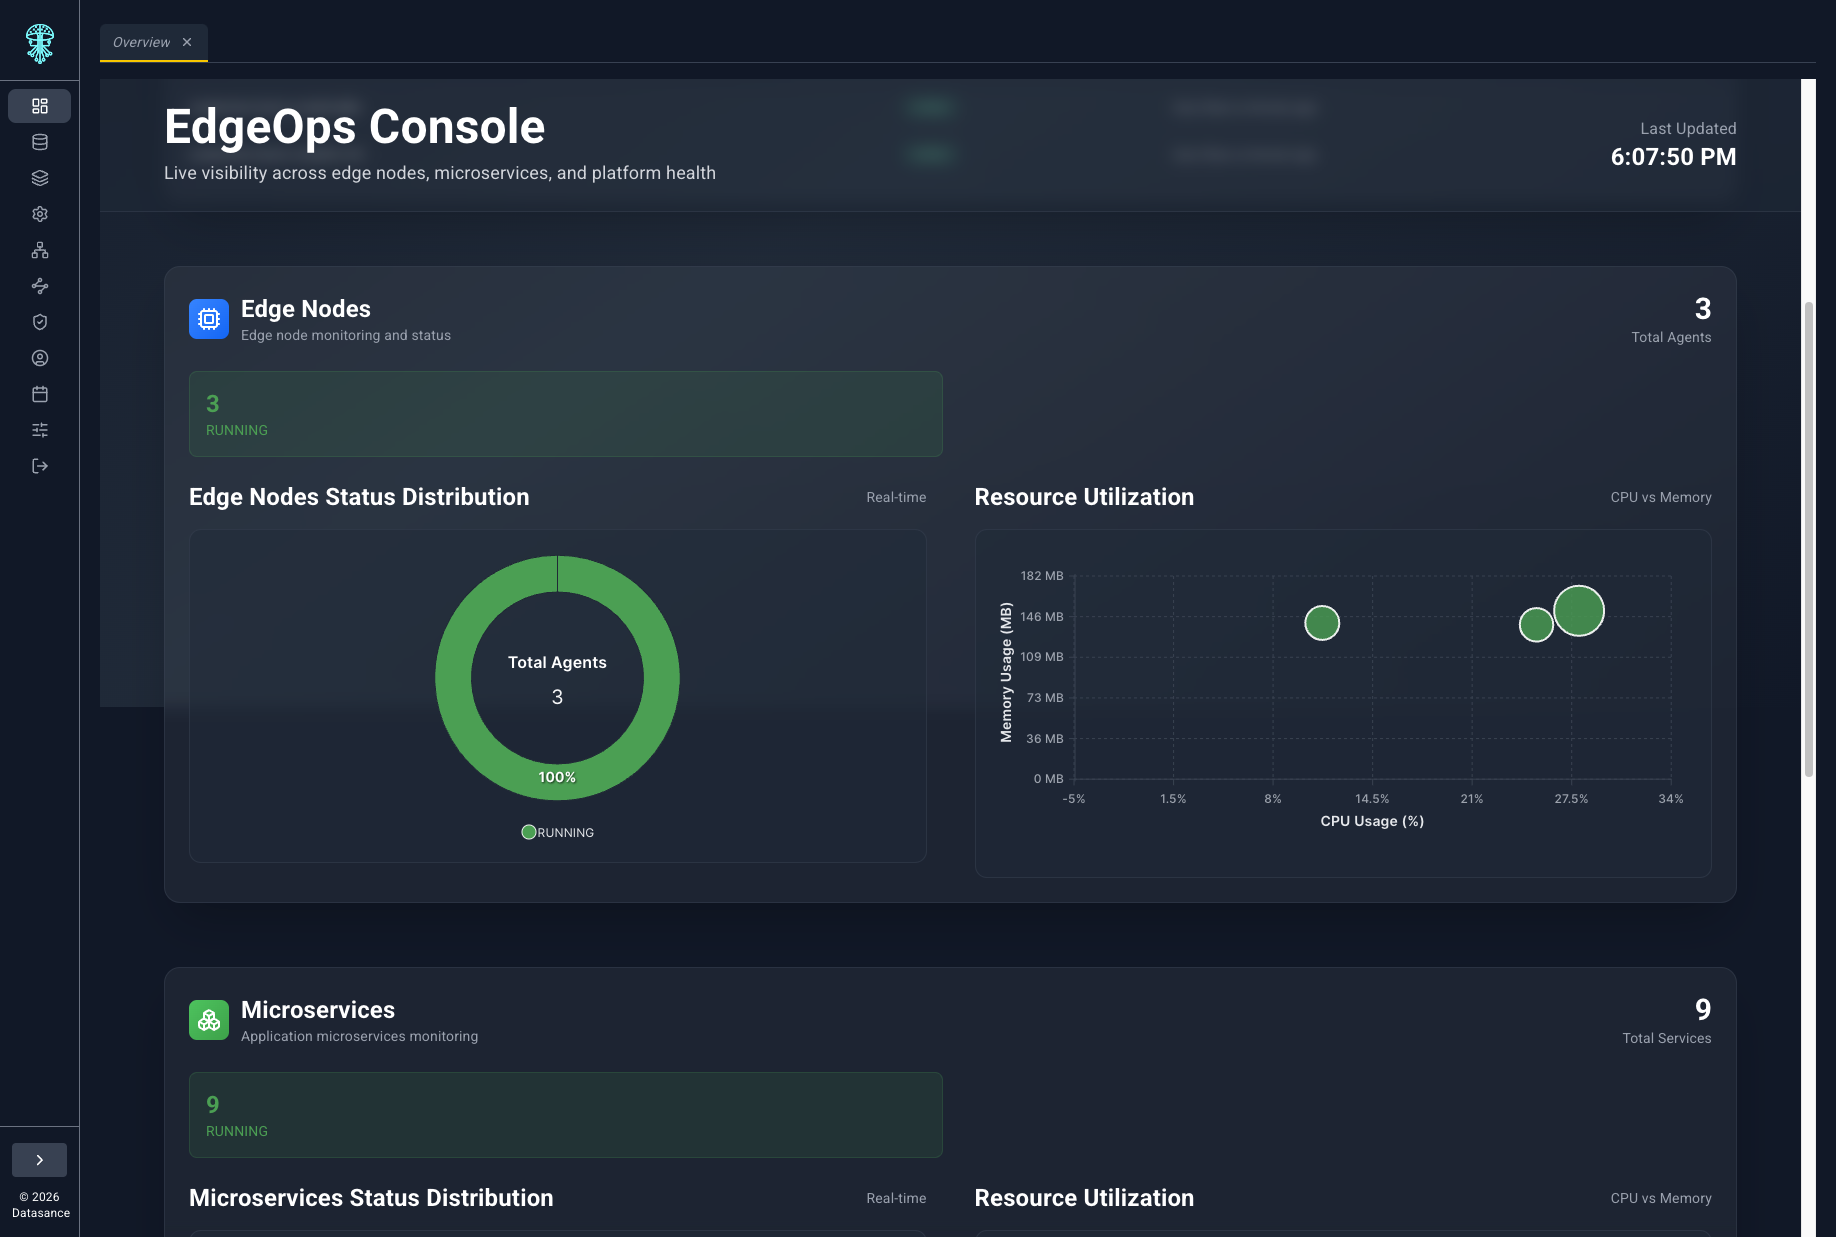Click the 'CPU Usage (%)' axis label
The image size is (1836, 1237).
pos(1372,821)
